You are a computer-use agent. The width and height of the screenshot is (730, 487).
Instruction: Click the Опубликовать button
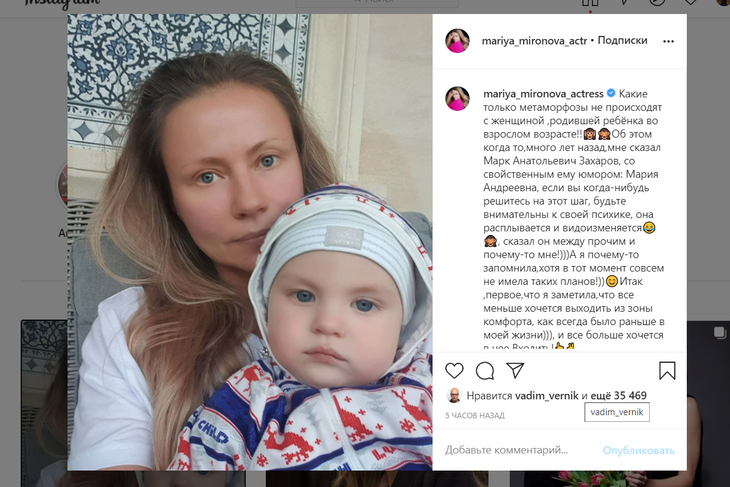pyautogui.click(x=638, y=450)
